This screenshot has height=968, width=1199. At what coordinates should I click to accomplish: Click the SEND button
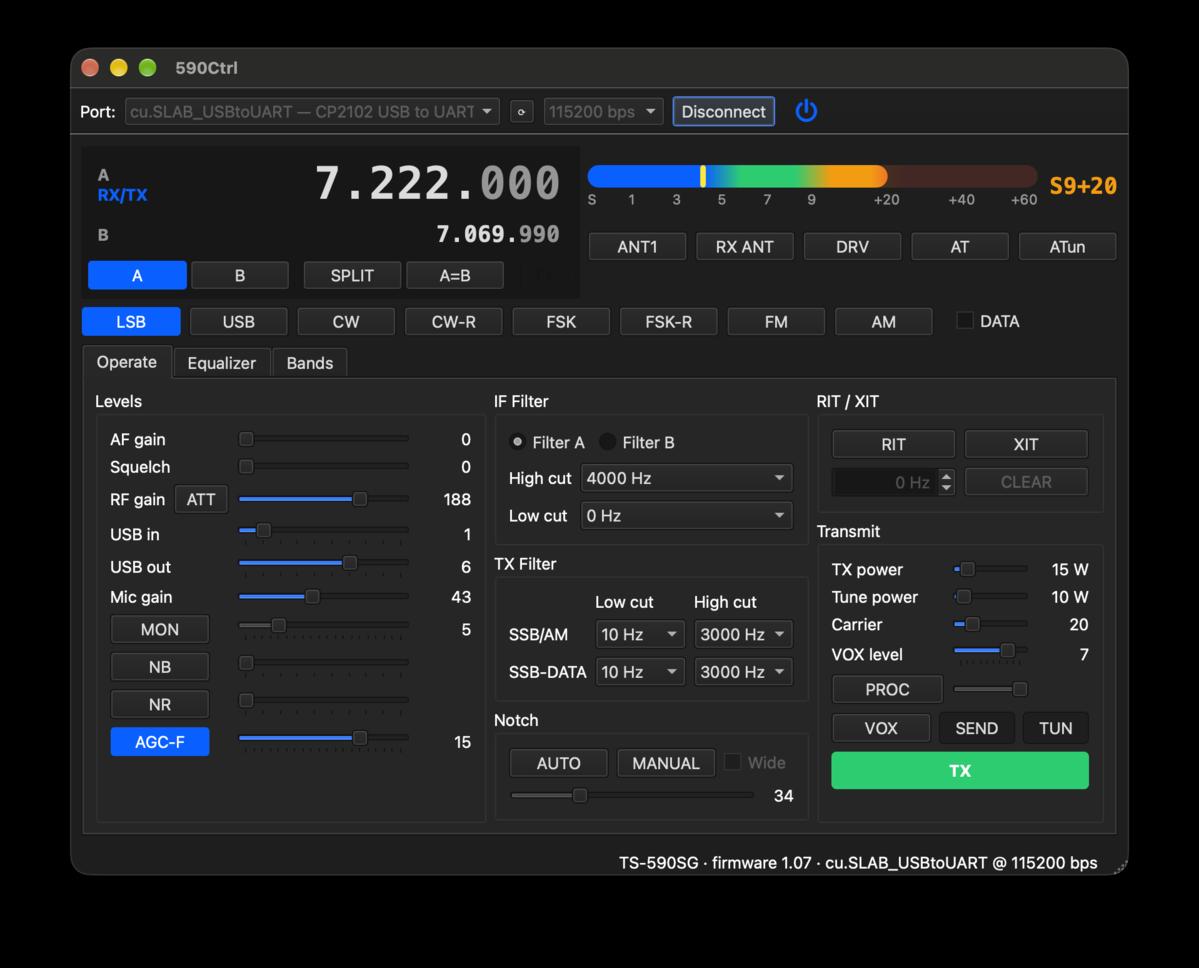click(x=976, y=728)
